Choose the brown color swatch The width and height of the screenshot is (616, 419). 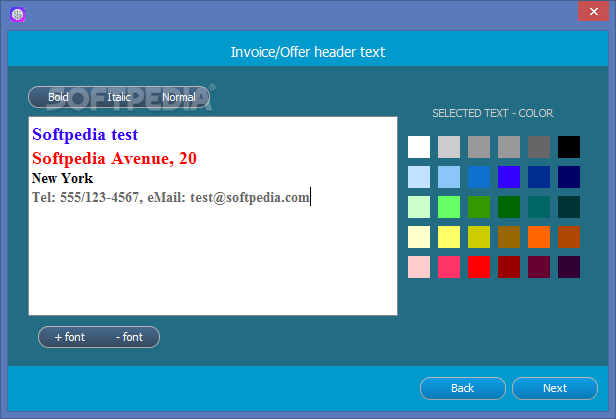point(509,237)
